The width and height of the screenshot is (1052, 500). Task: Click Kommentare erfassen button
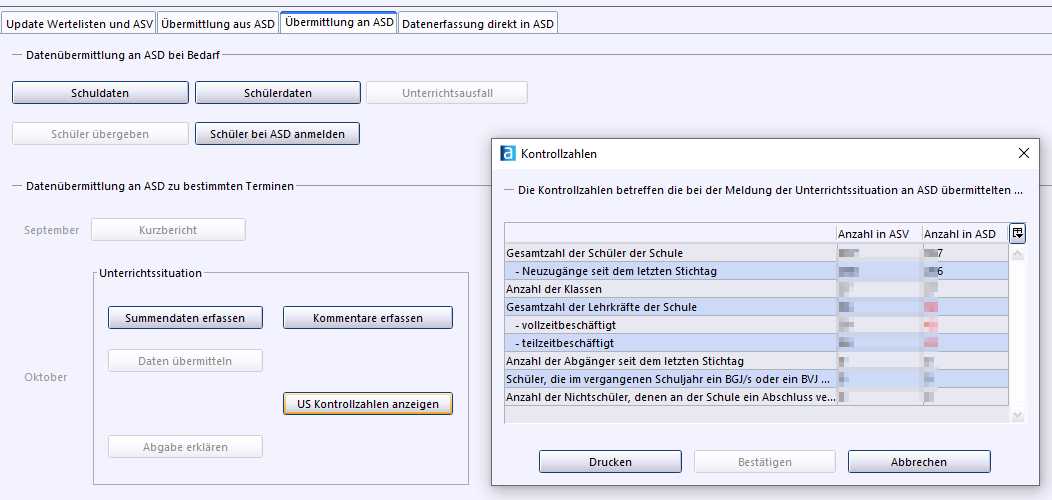[x=368, y=318]
